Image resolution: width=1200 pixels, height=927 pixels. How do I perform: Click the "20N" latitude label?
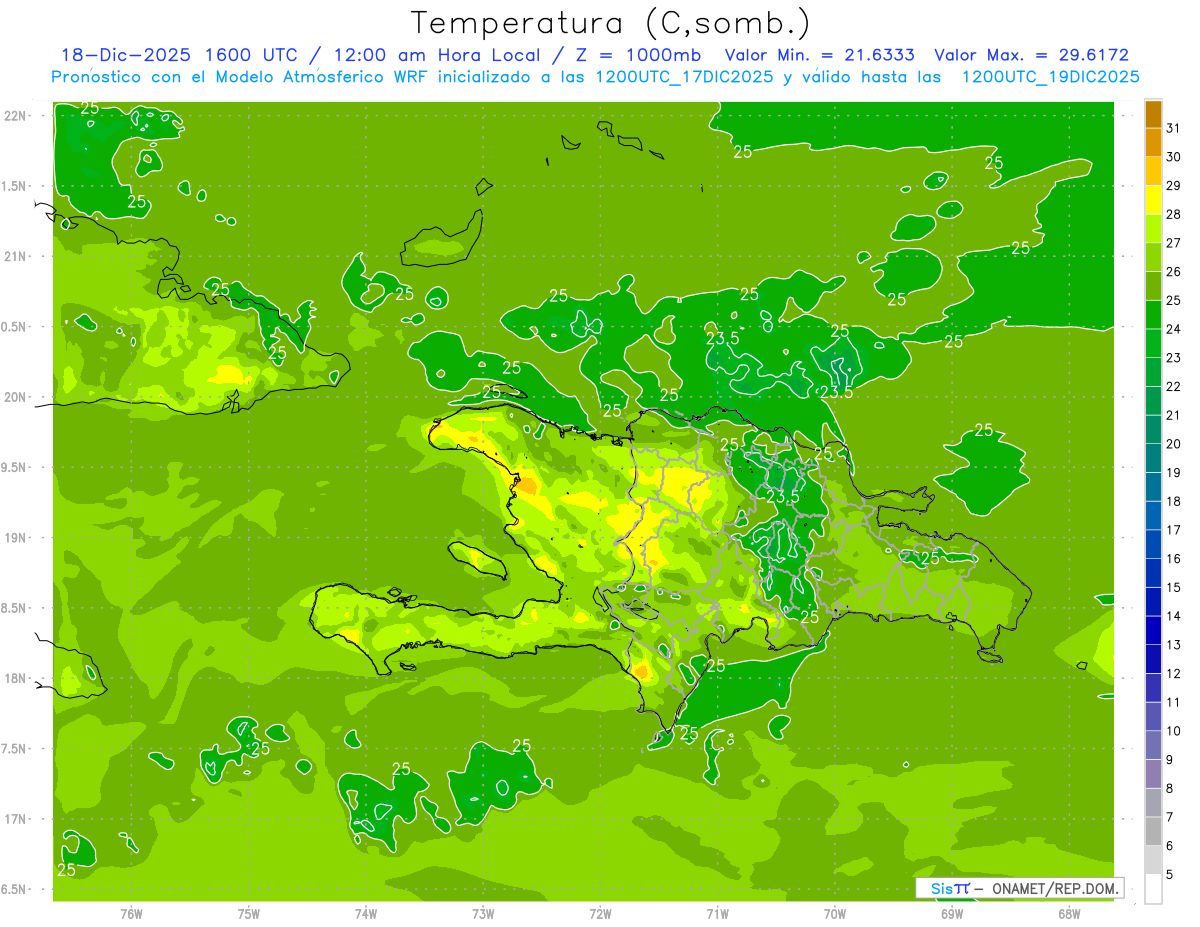(16, 397)
